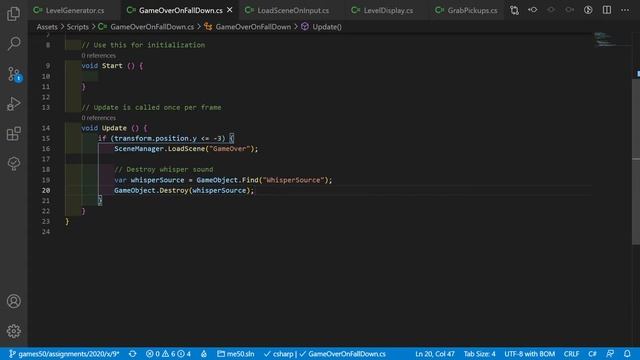Click the whisperSource variable on line 19
Image resolution: width=640 pixels, height=360 pixels.
point(157,180)
